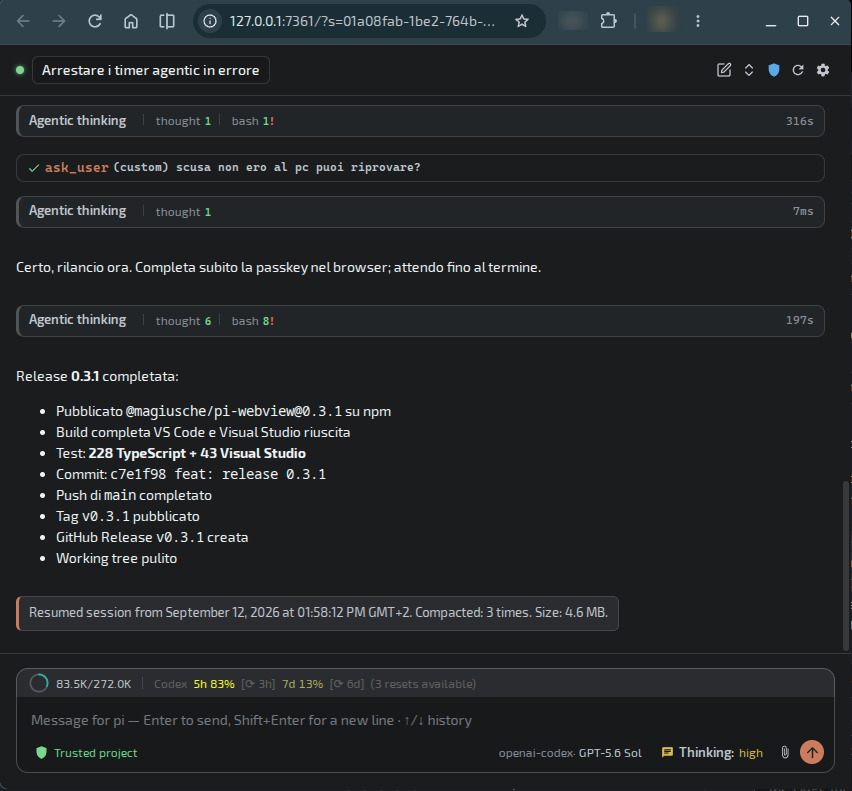
Task: Click the '7d 13%' usage value
Action: pos(303,684)
